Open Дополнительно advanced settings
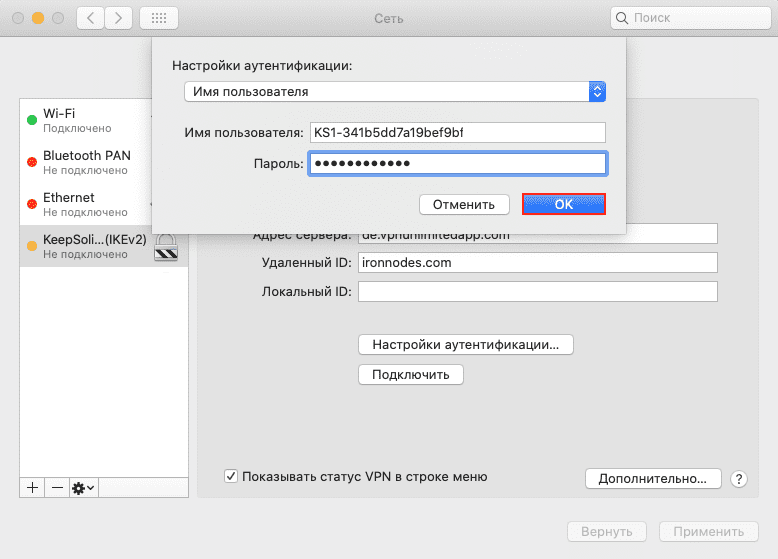Screen dimensions: 778x559 652,479
